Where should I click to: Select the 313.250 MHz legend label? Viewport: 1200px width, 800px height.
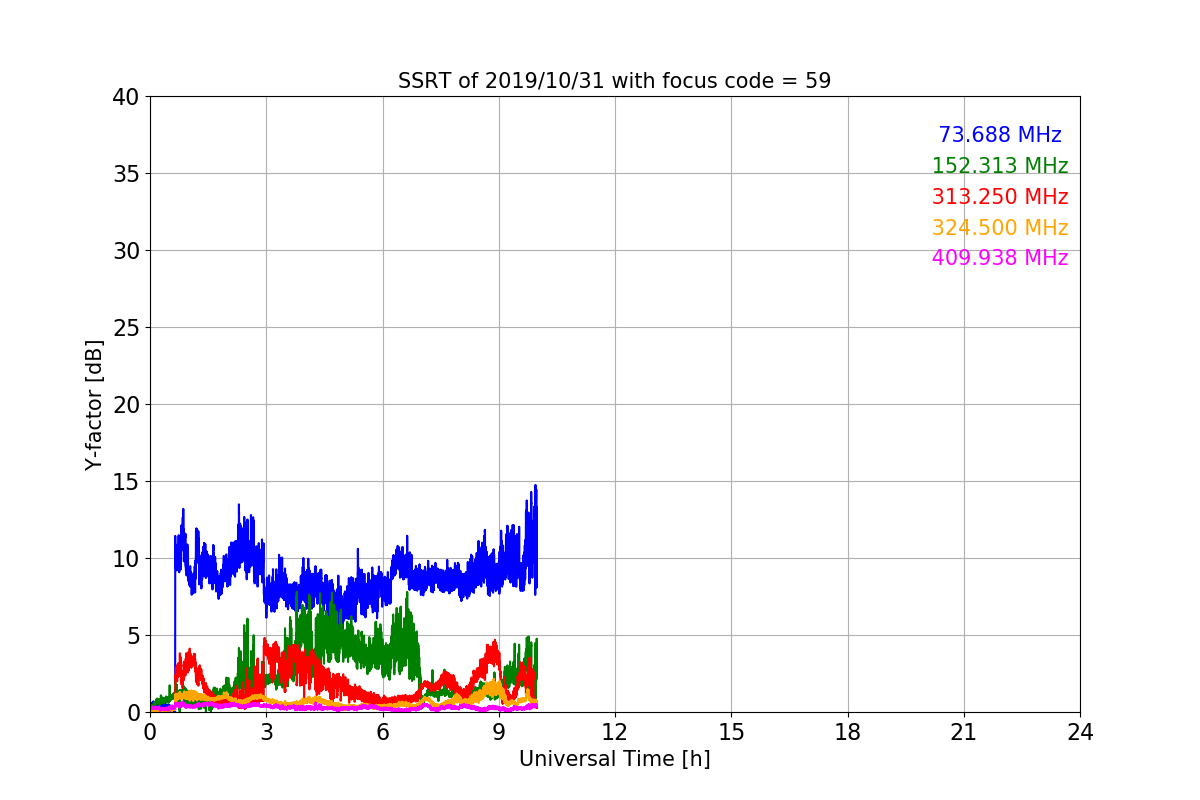(x=1000, y=197)
